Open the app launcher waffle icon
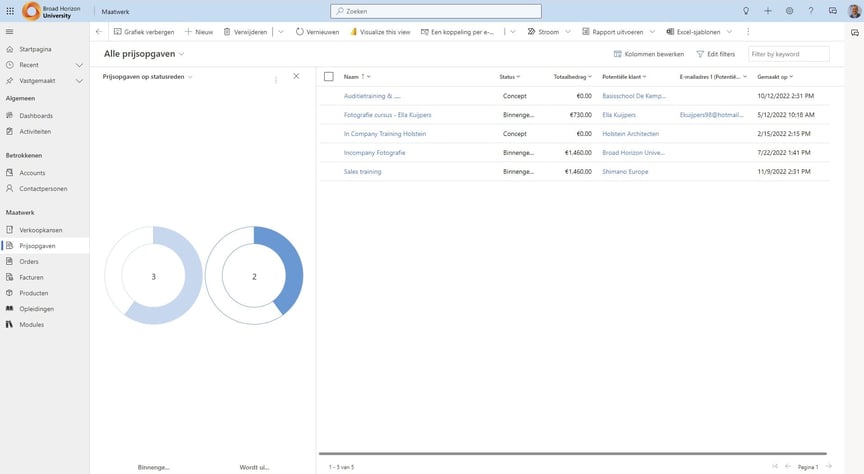864x474 pixels. click(x=10, y=11)
